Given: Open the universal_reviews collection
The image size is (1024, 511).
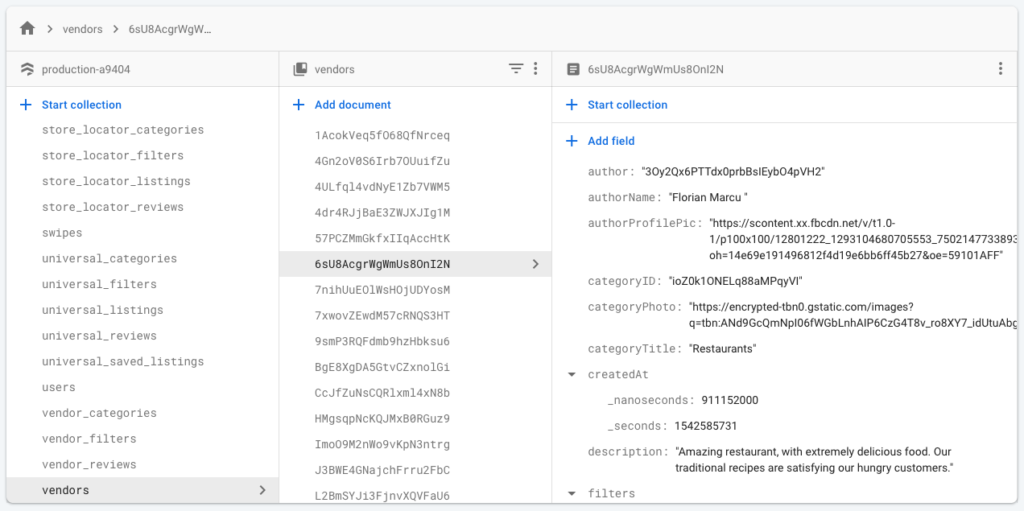Looking at the screenshot, I should pos(99,336).
